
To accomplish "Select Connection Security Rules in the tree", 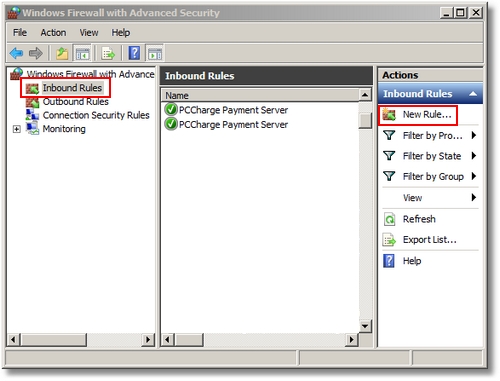I will [x=96, y=115].
